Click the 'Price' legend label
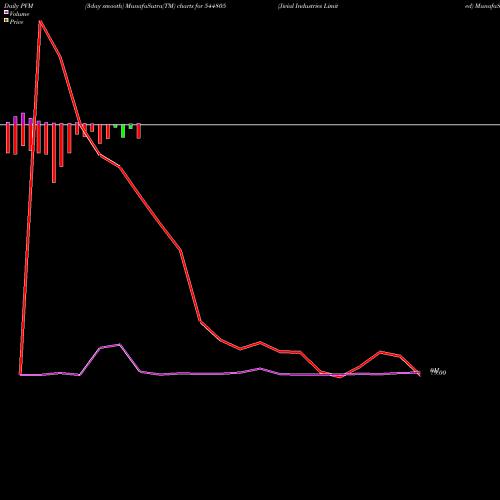500x500 pixels. [x=16, y=22]
